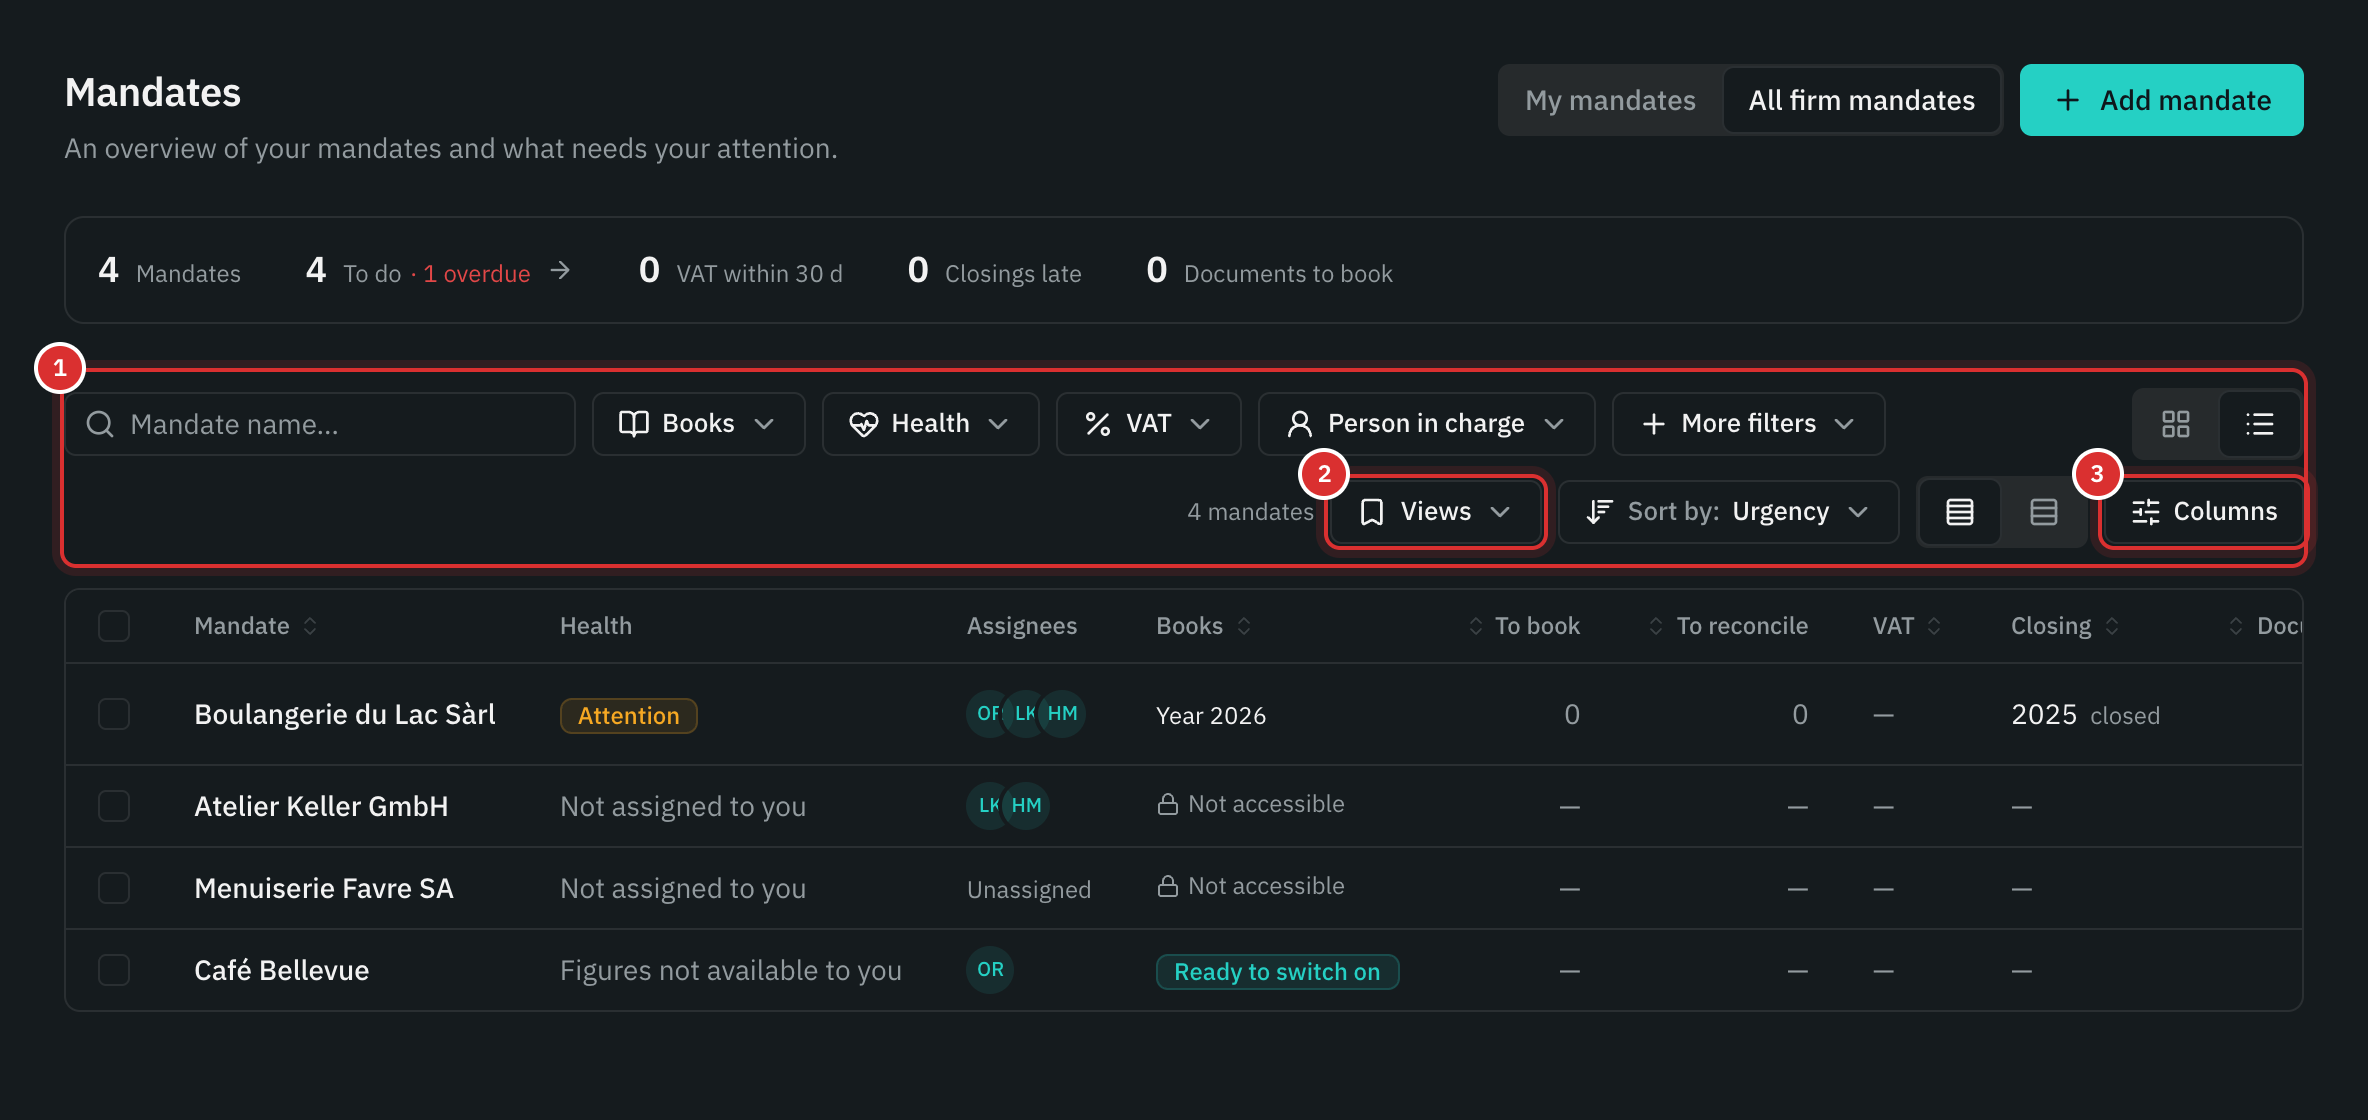Open the Menuiserie Favre SA mandate
2368x1120 pixels.
(x=324, y=888)
